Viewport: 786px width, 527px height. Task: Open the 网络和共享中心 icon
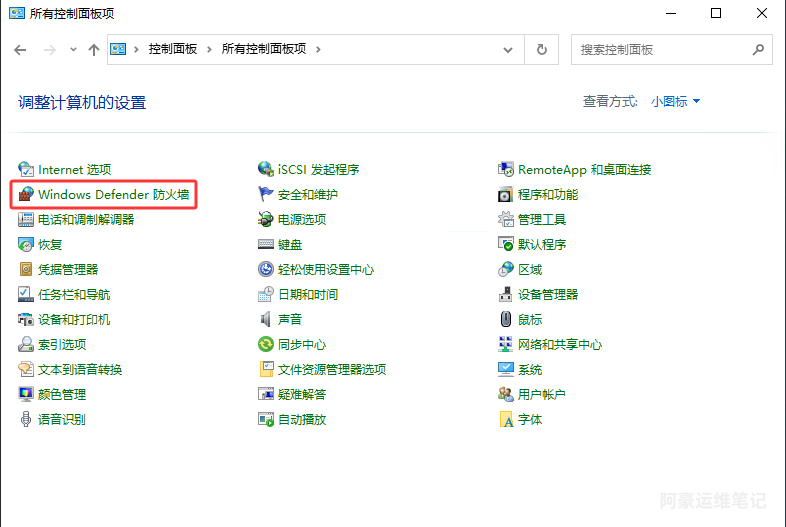point(506,344)
